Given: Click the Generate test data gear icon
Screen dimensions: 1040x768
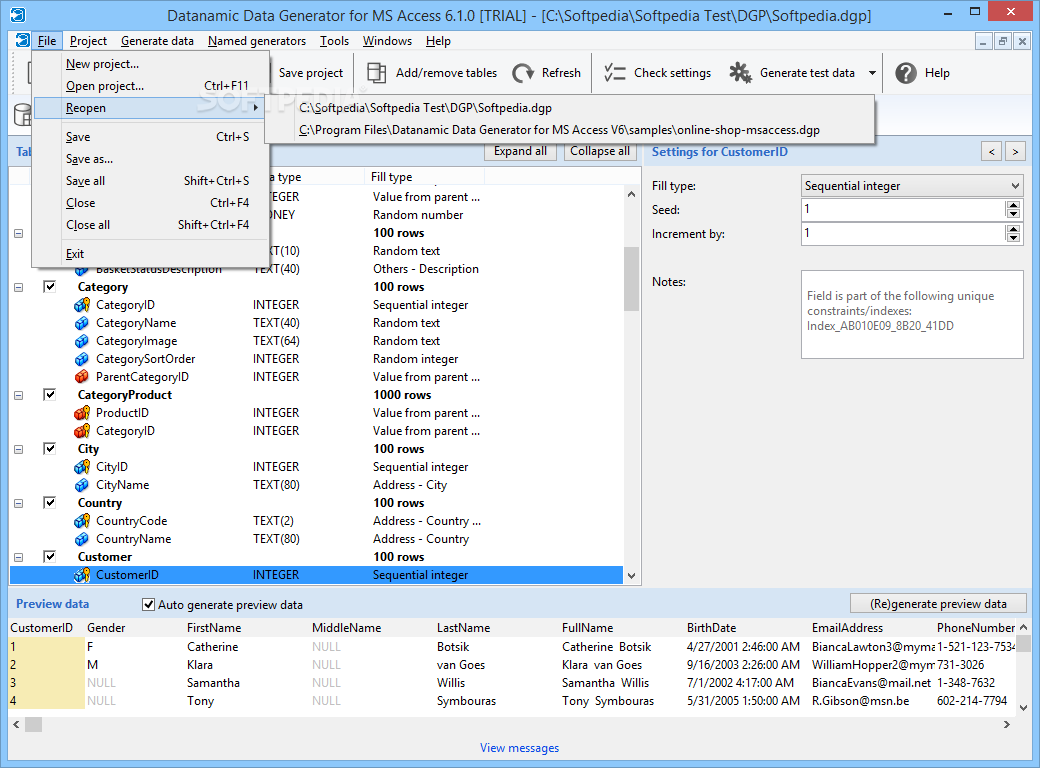Looking at the screenshot, I should (740, 73).
